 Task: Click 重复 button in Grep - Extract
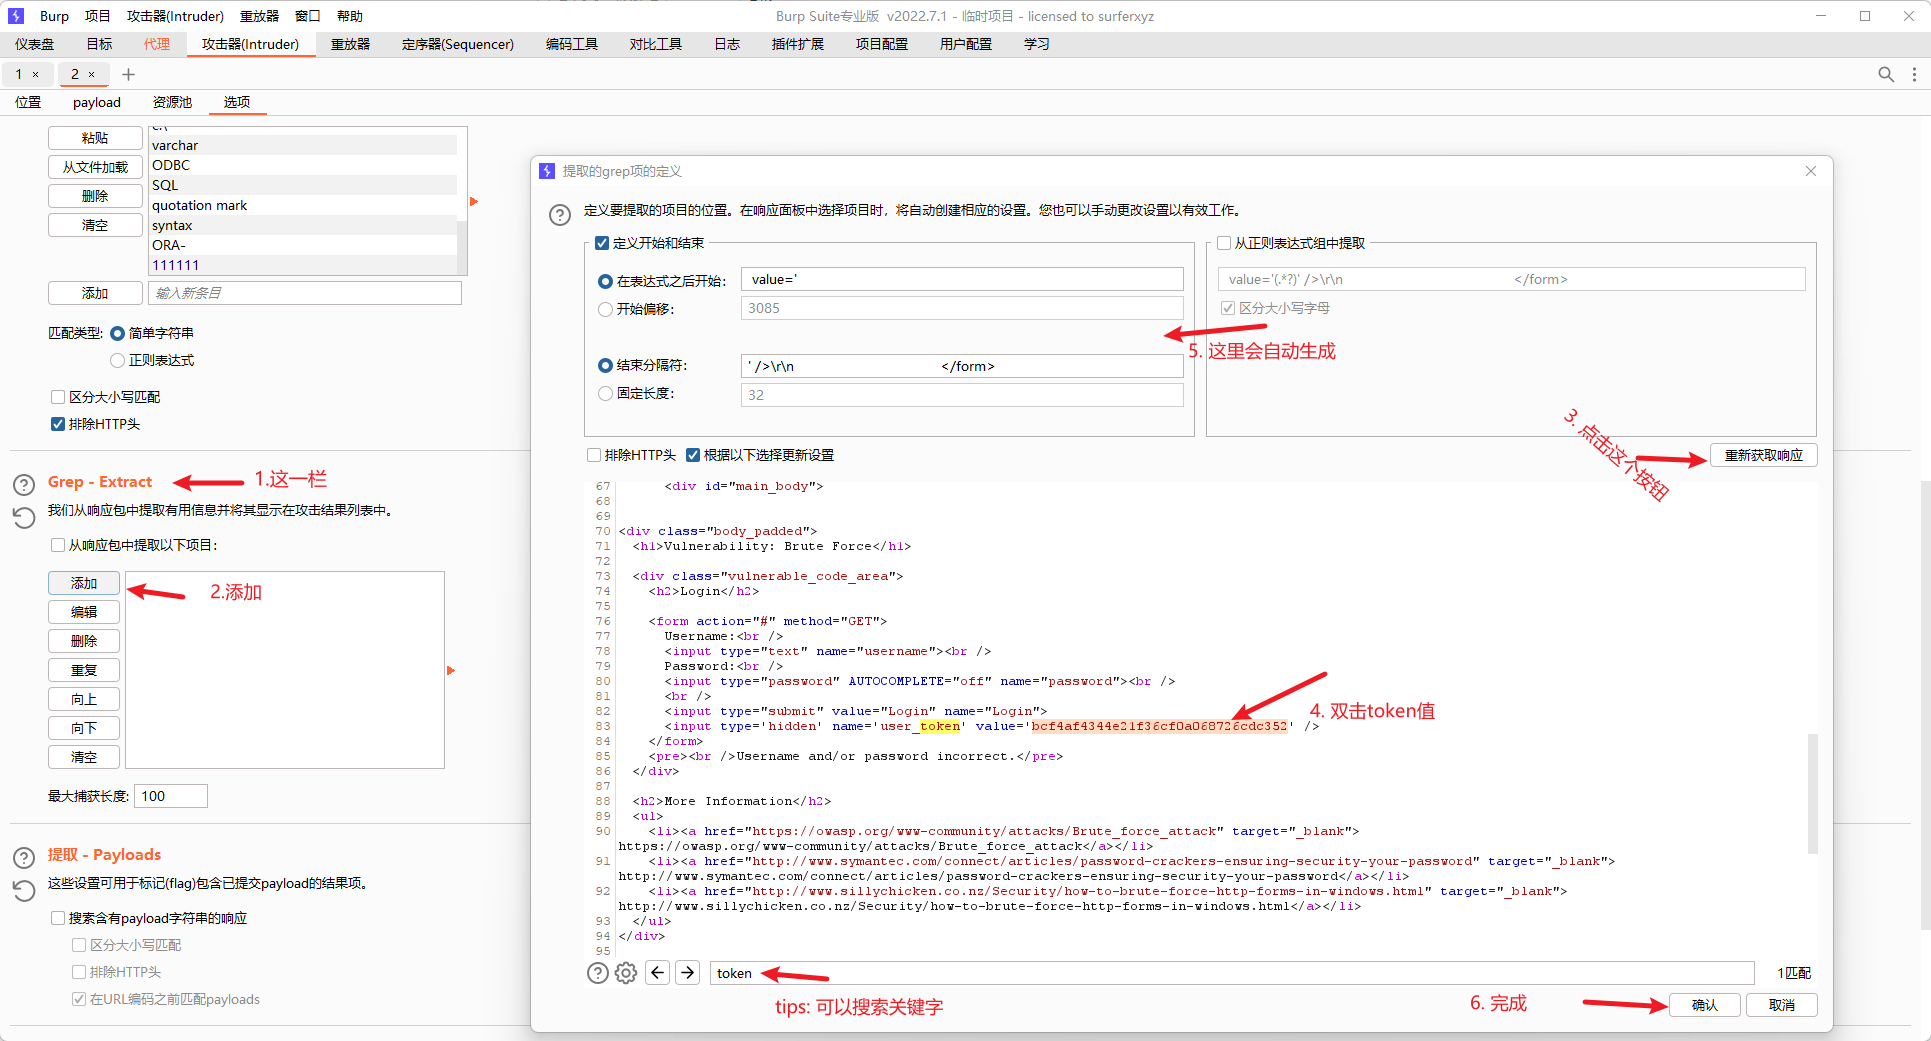click(x=84, y=670)
